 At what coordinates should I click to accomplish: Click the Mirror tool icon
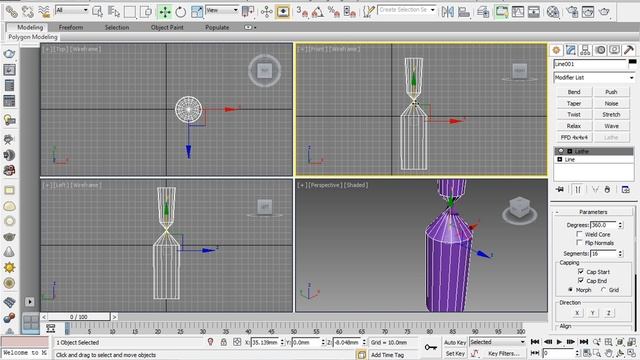click(447, 11)
